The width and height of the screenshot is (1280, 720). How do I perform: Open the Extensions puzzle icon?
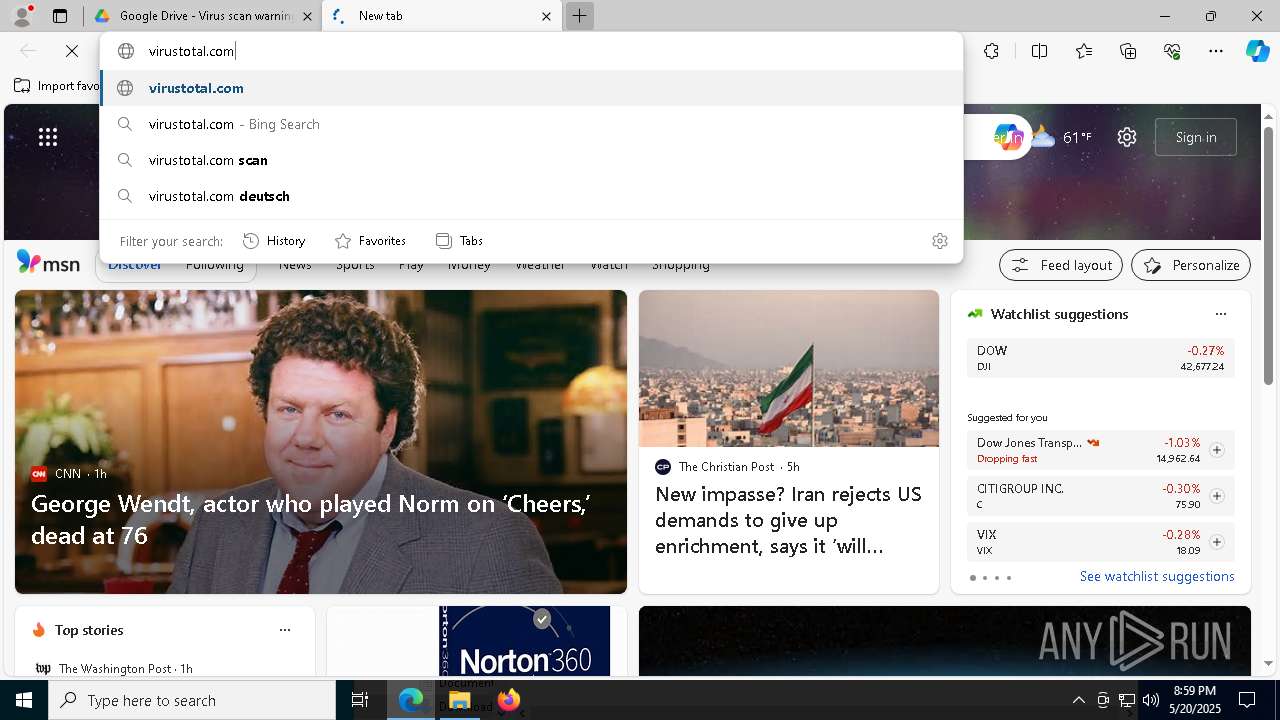[991, 51]
